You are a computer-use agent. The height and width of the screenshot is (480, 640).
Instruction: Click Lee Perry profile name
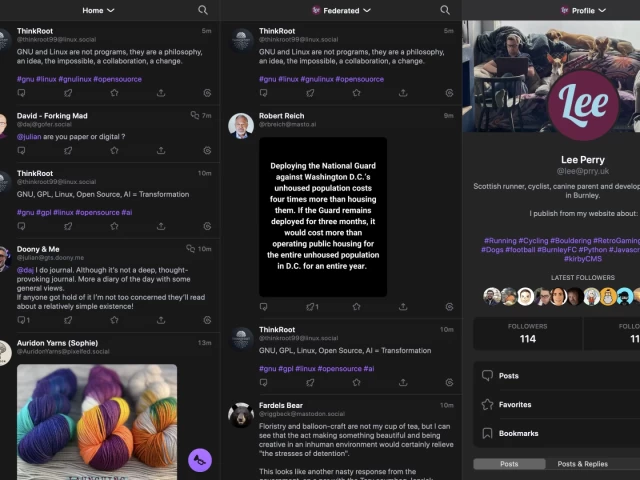pos(583,160)
